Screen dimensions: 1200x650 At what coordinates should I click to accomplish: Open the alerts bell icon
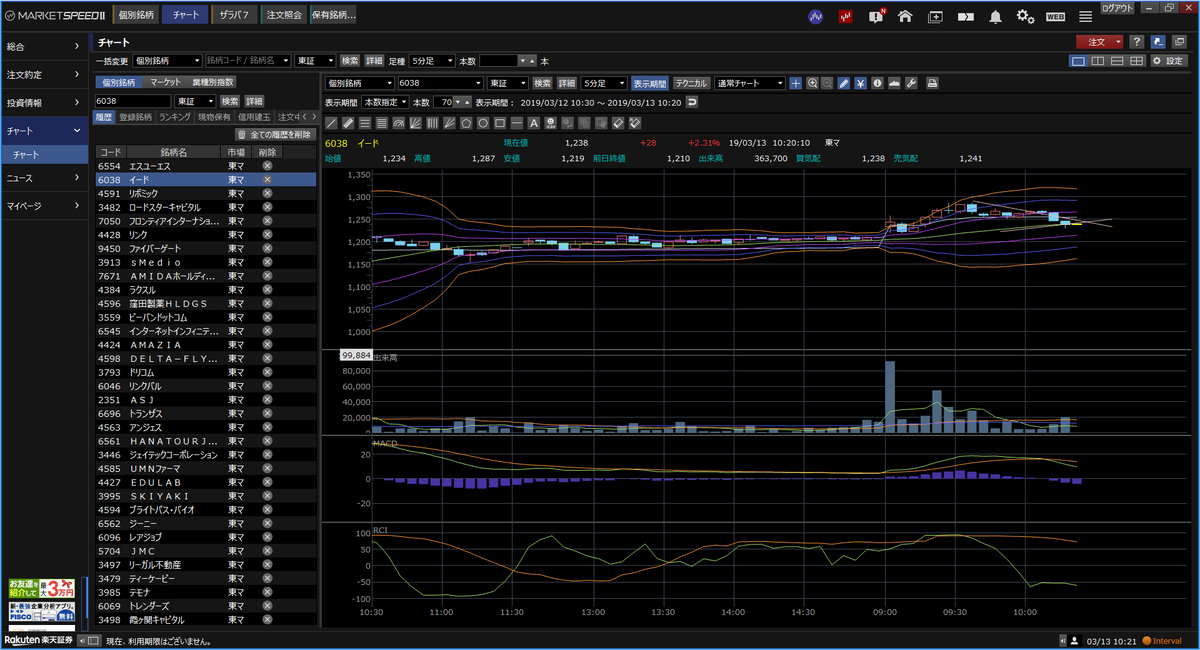(996, 17)
